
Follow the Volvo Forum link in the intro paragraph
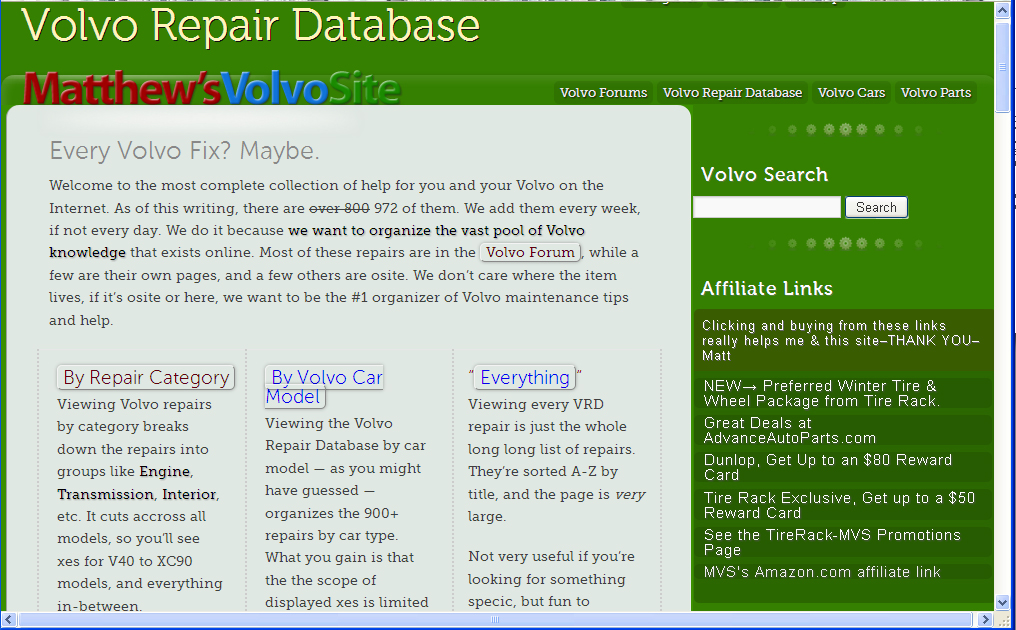click(x=530, y=252)
